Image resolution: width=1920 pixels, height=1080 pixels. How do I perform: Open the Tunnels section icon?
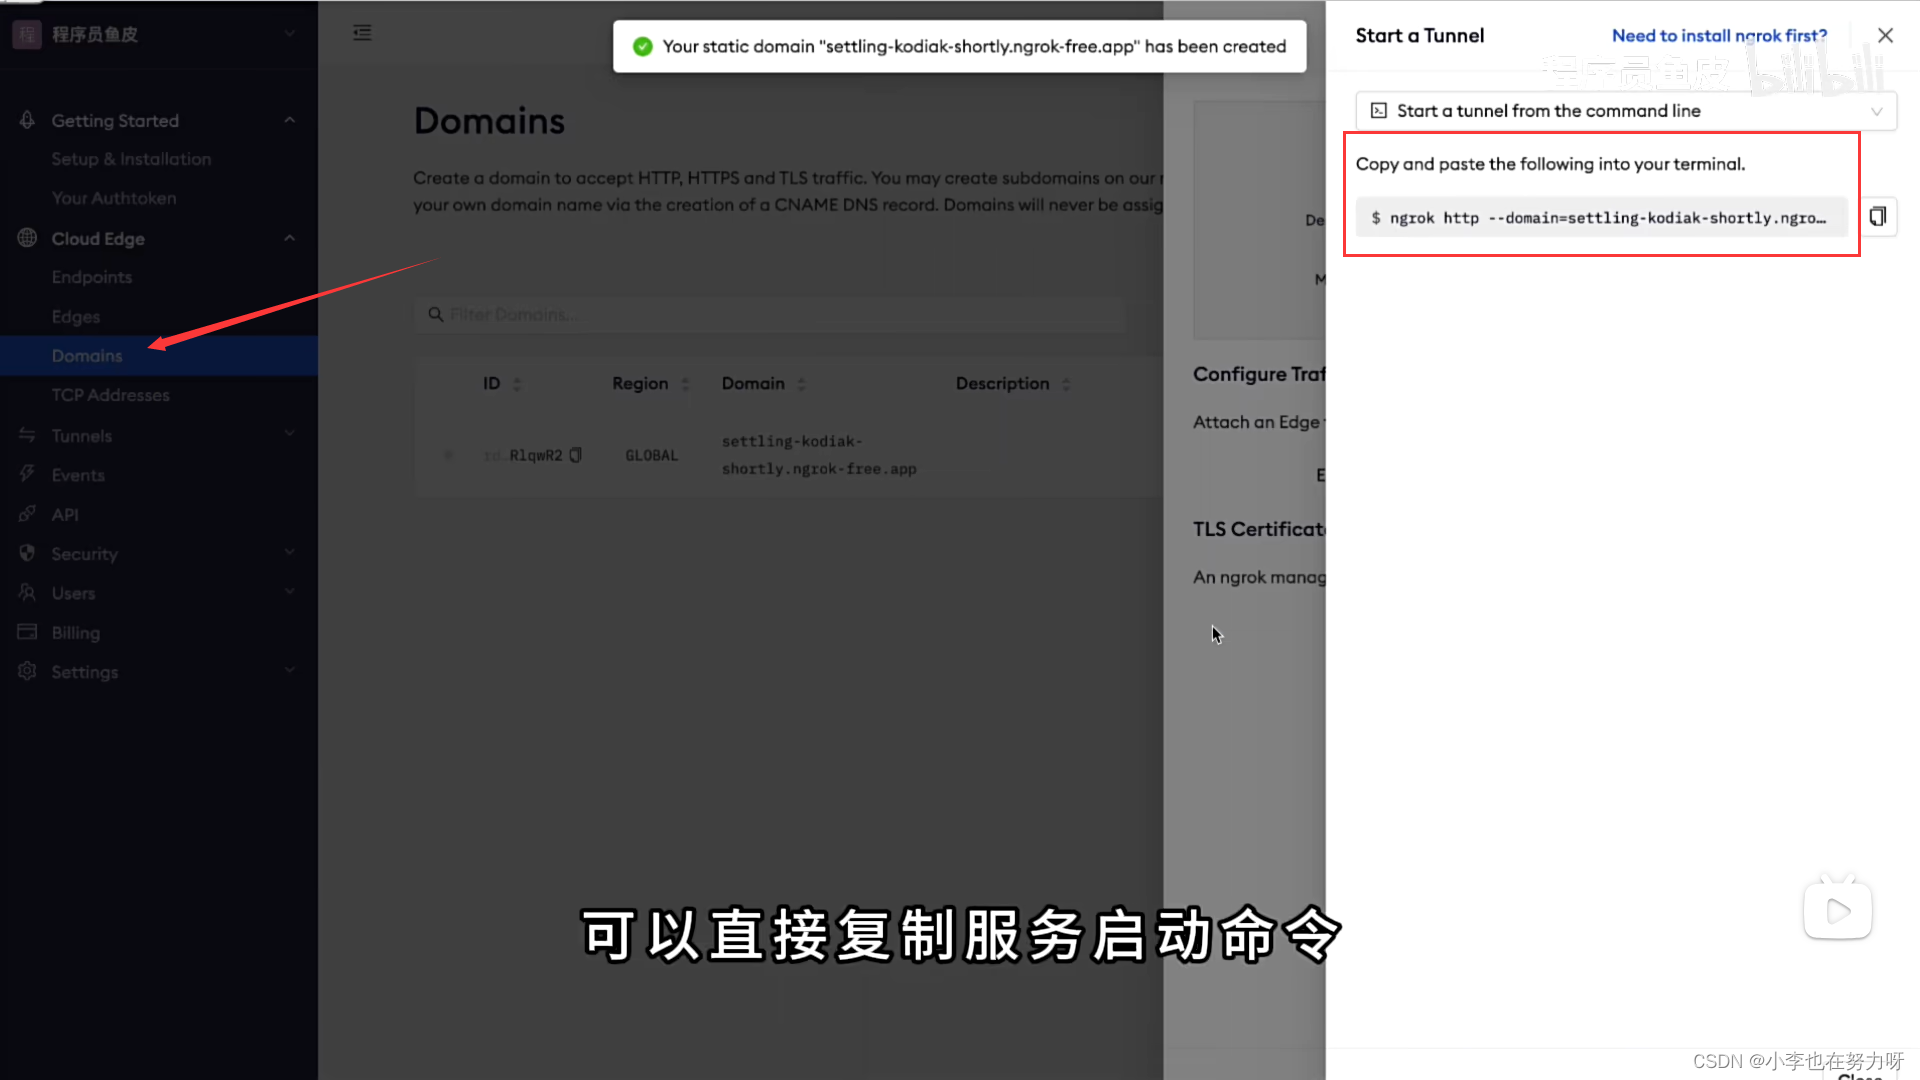point(26,435)
